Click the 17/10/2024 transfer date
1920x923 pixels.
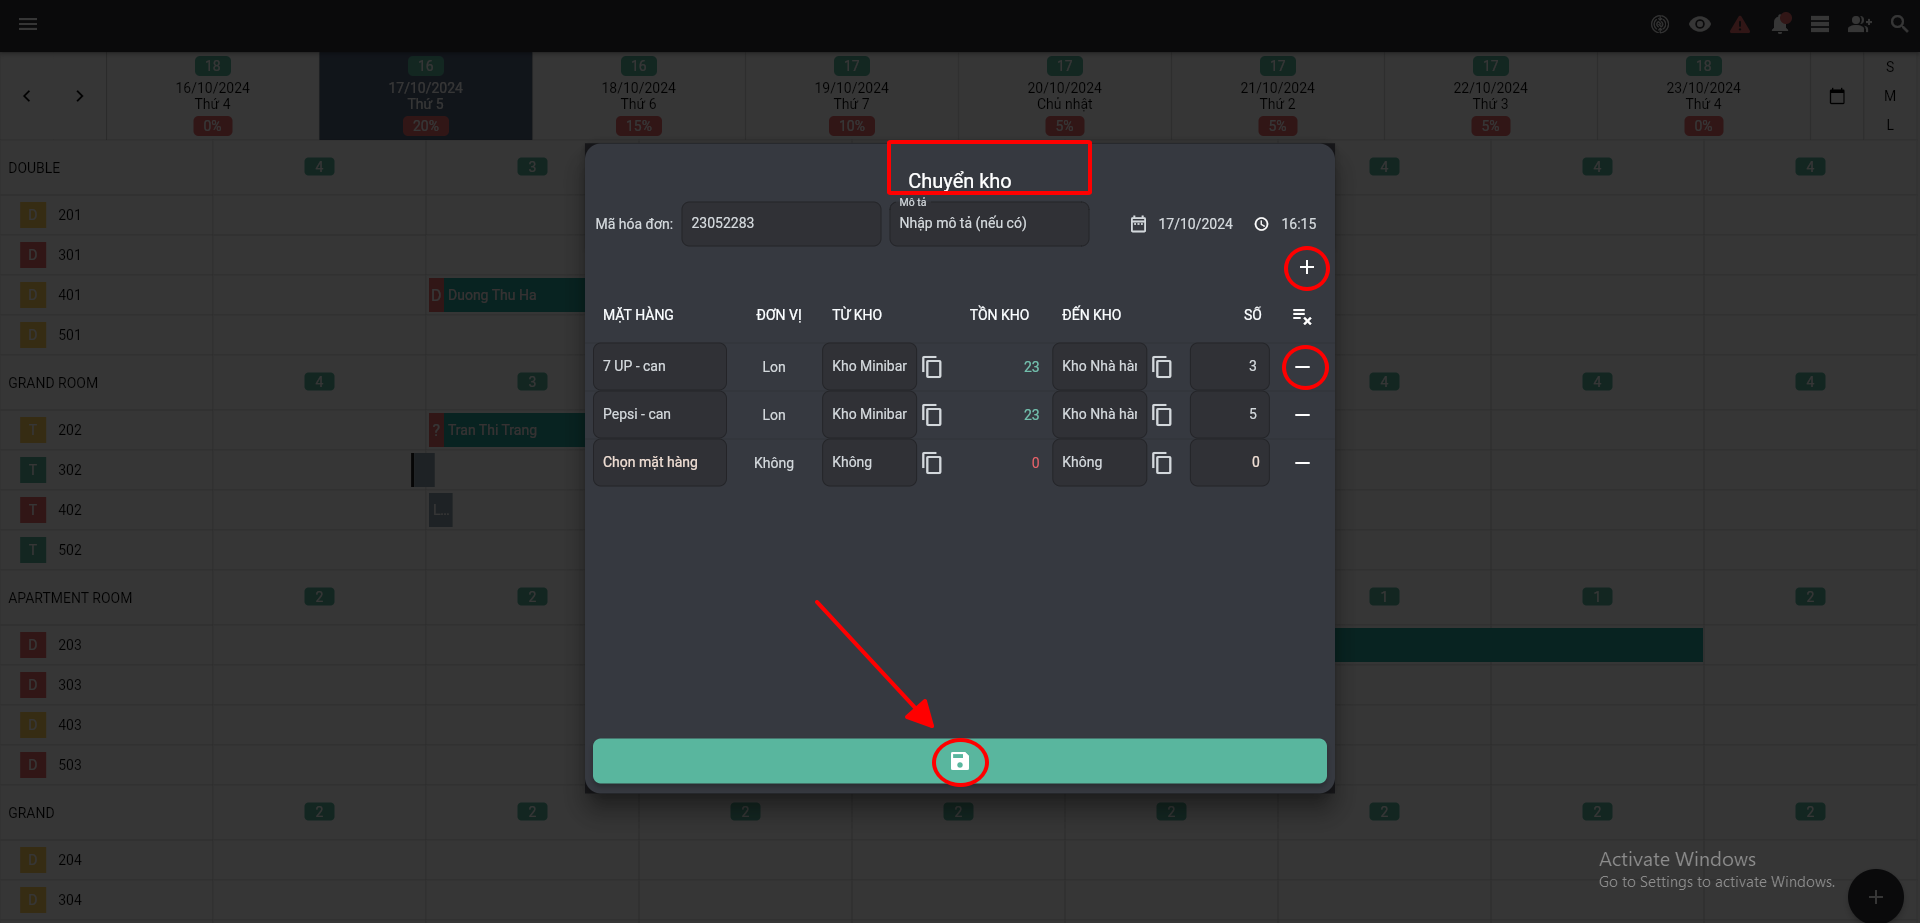pyautogui.click(x=1195, y=224)
